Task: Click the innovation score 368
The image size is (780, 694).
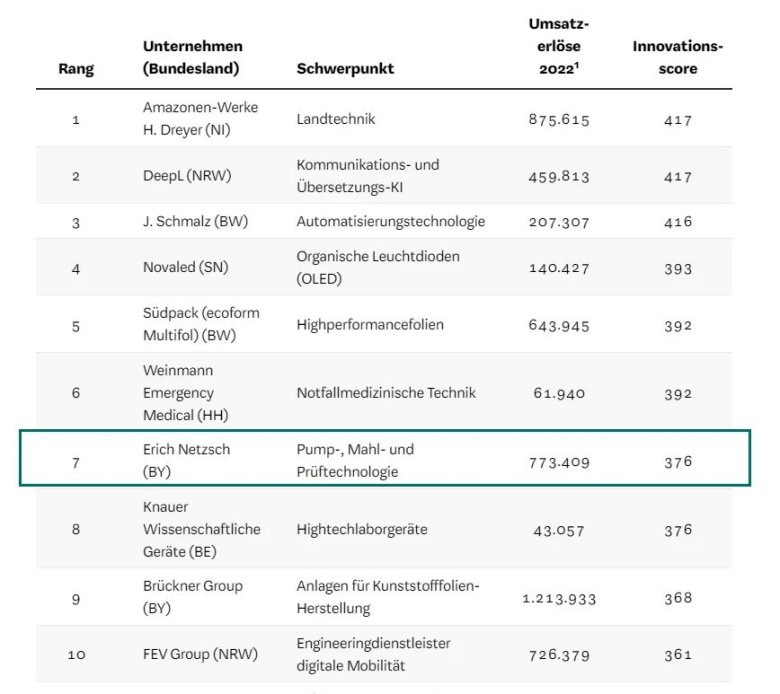Action: [677, 598]
